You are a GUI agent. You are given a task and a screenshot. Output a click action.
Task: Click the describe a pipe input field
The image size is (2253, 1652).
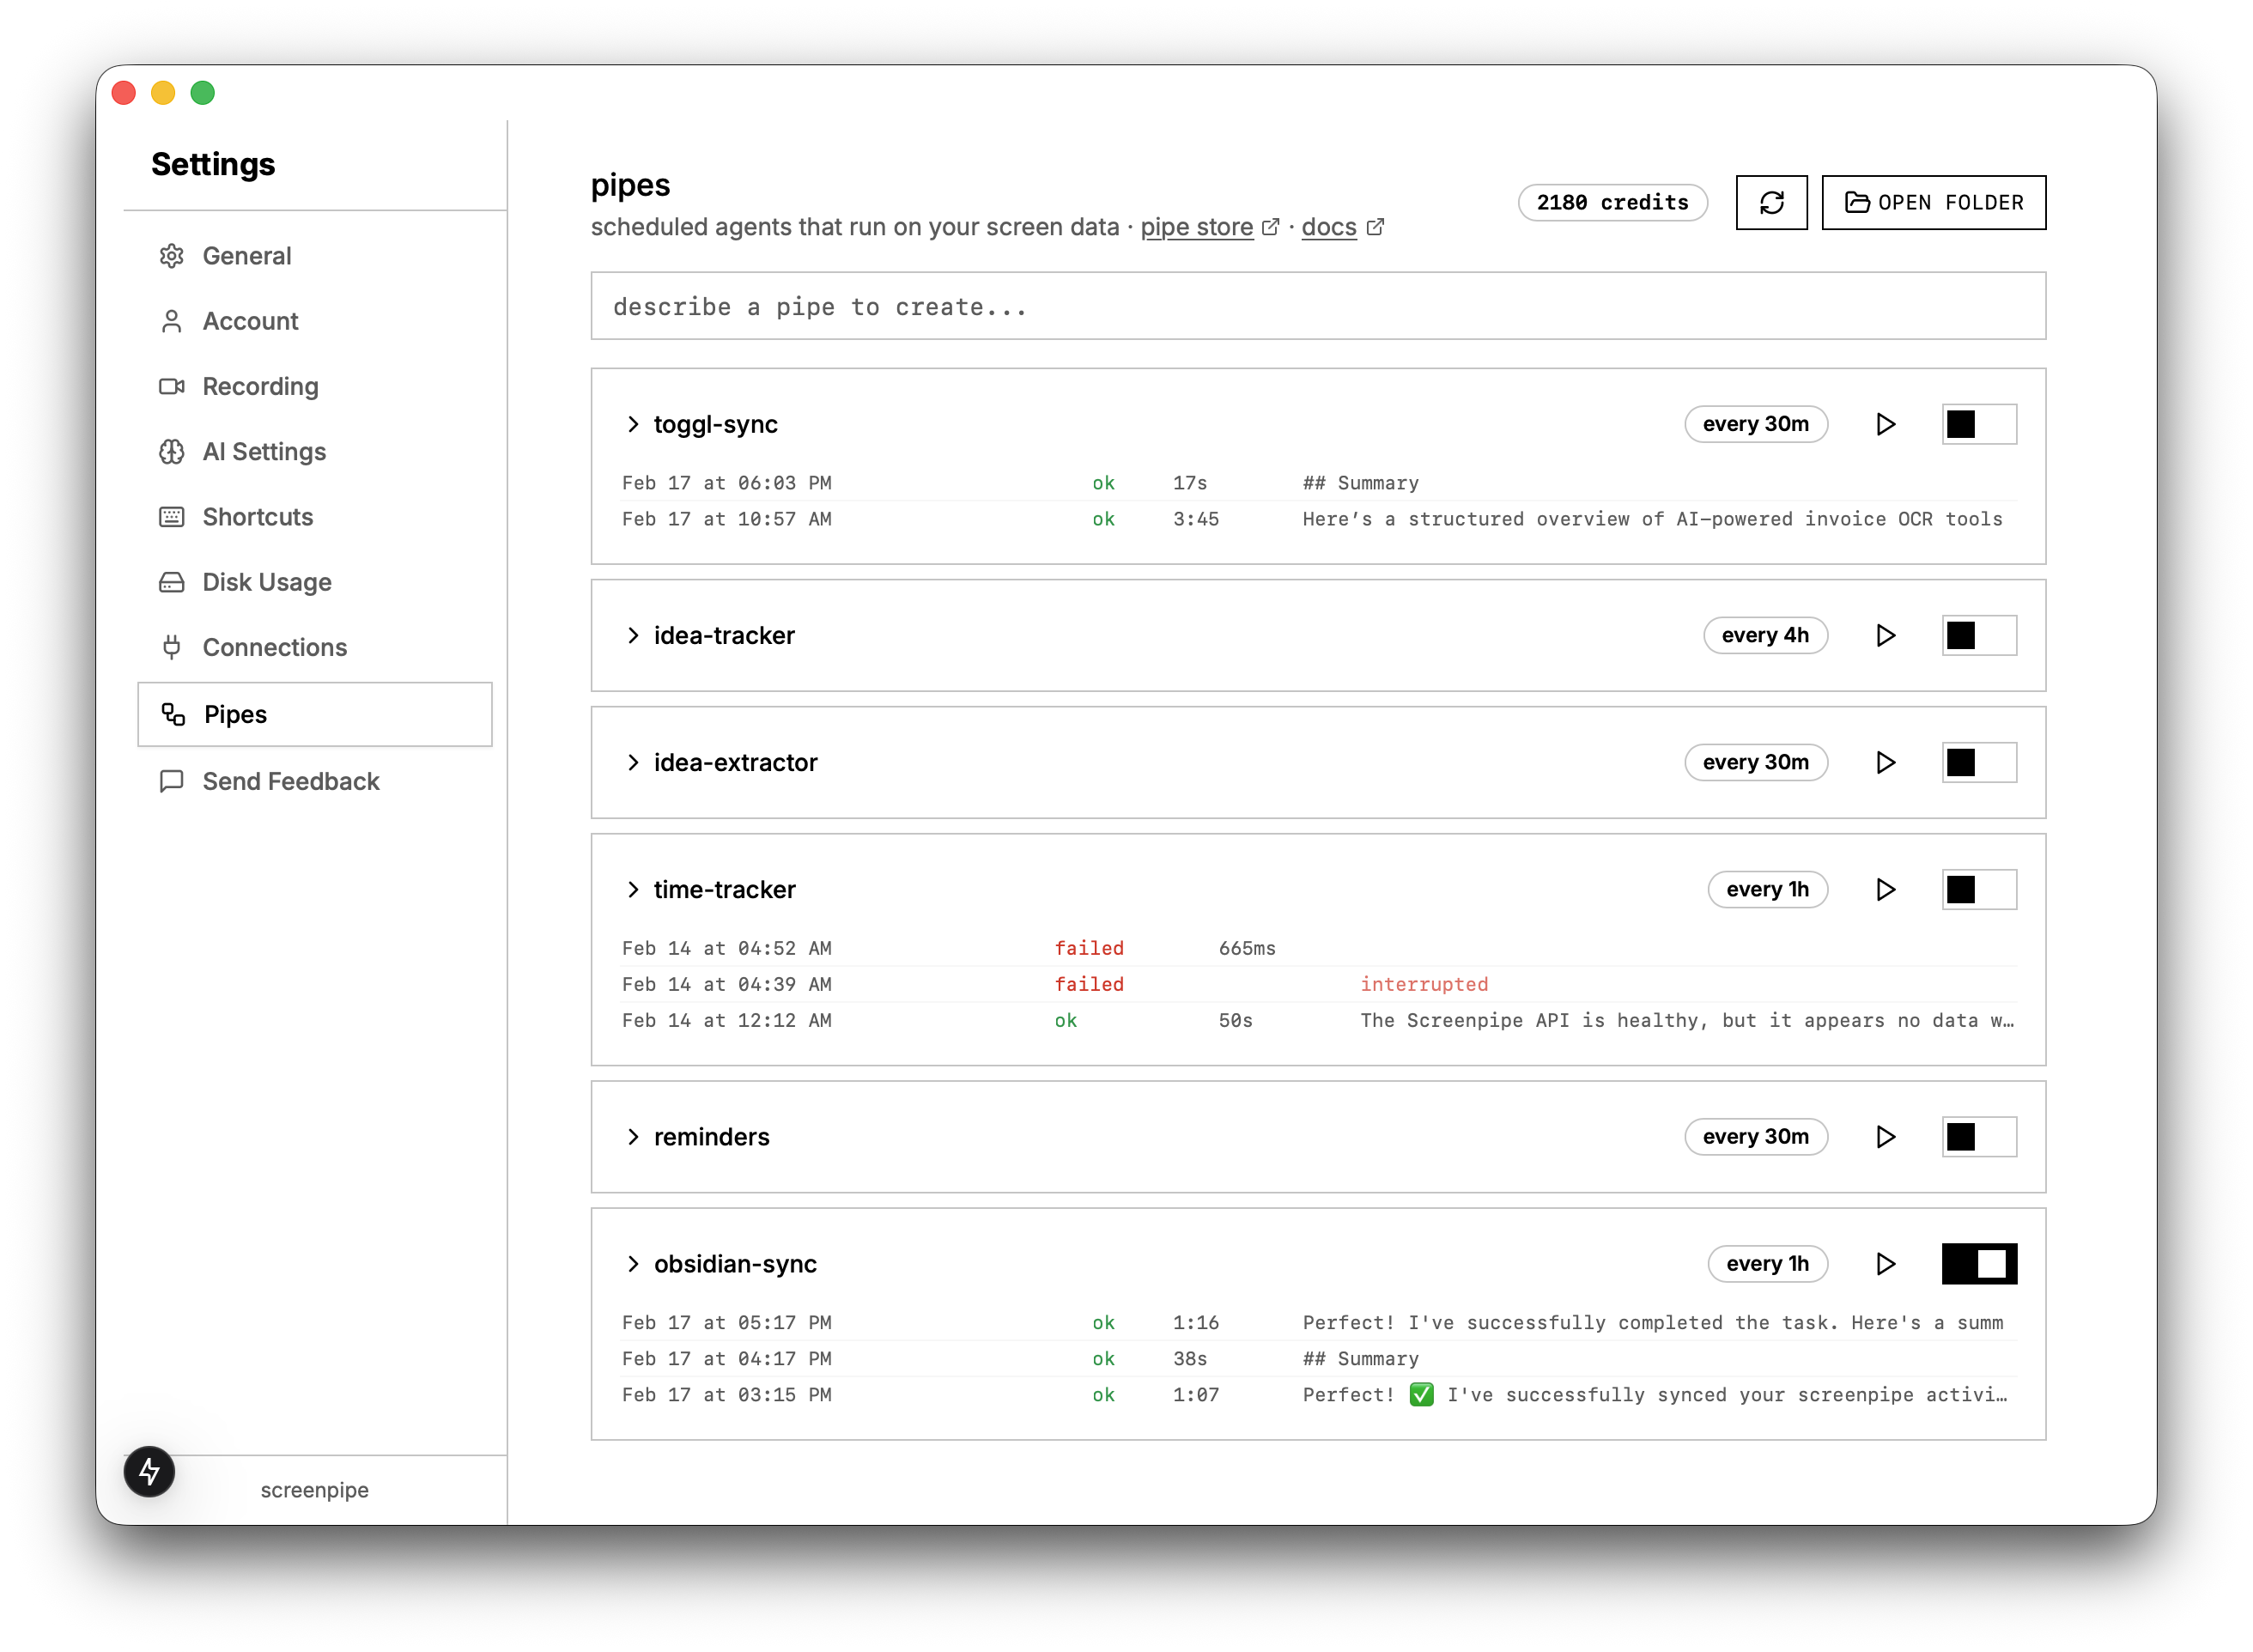click(x=1317, y=307)
